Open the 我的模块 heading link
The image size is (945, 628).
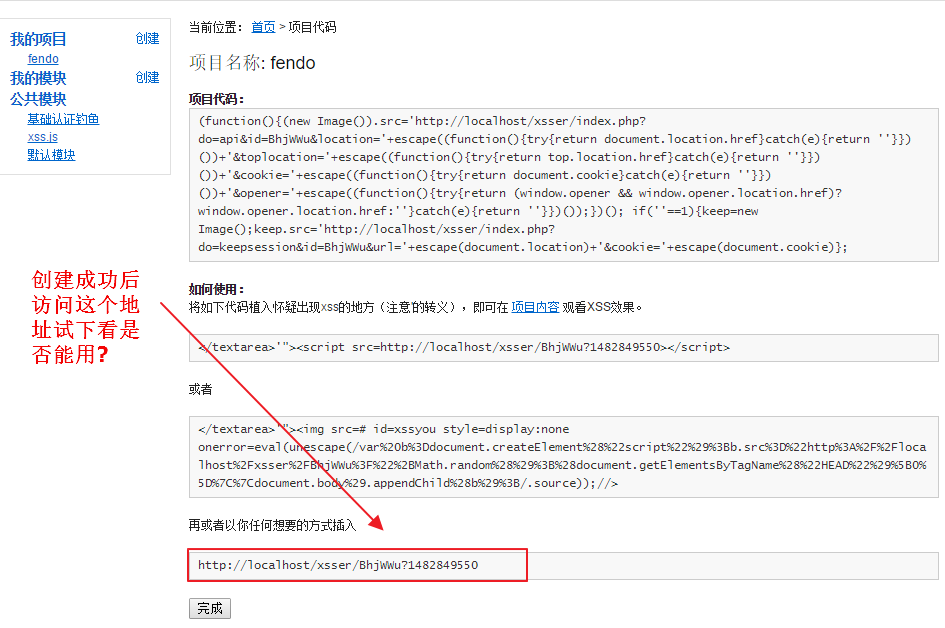(x=38, y=78)
